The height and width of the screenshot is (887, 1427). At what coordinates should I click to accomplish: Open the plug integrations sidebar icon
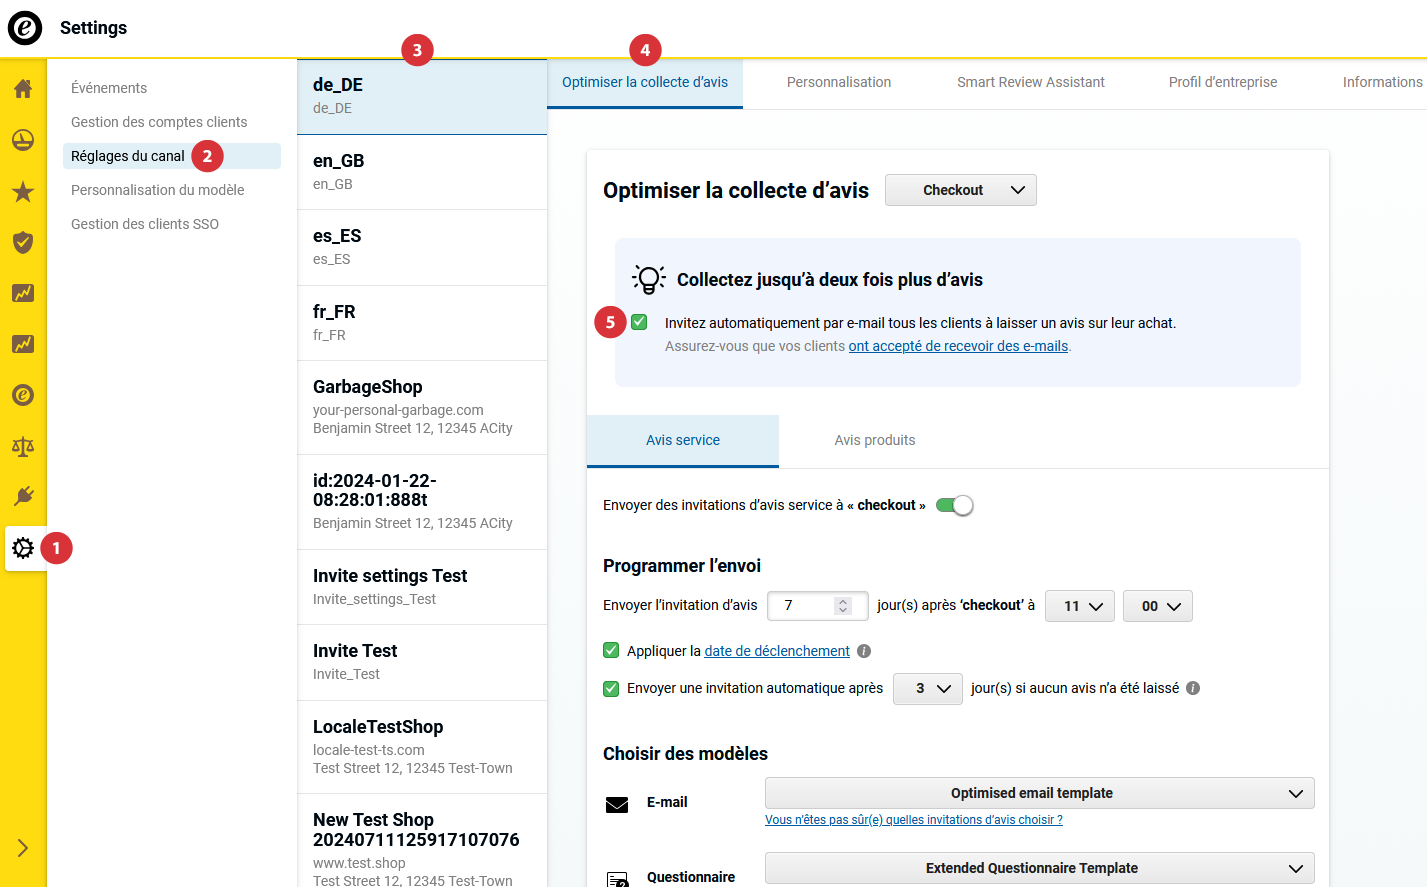click(x=23, y=496)
